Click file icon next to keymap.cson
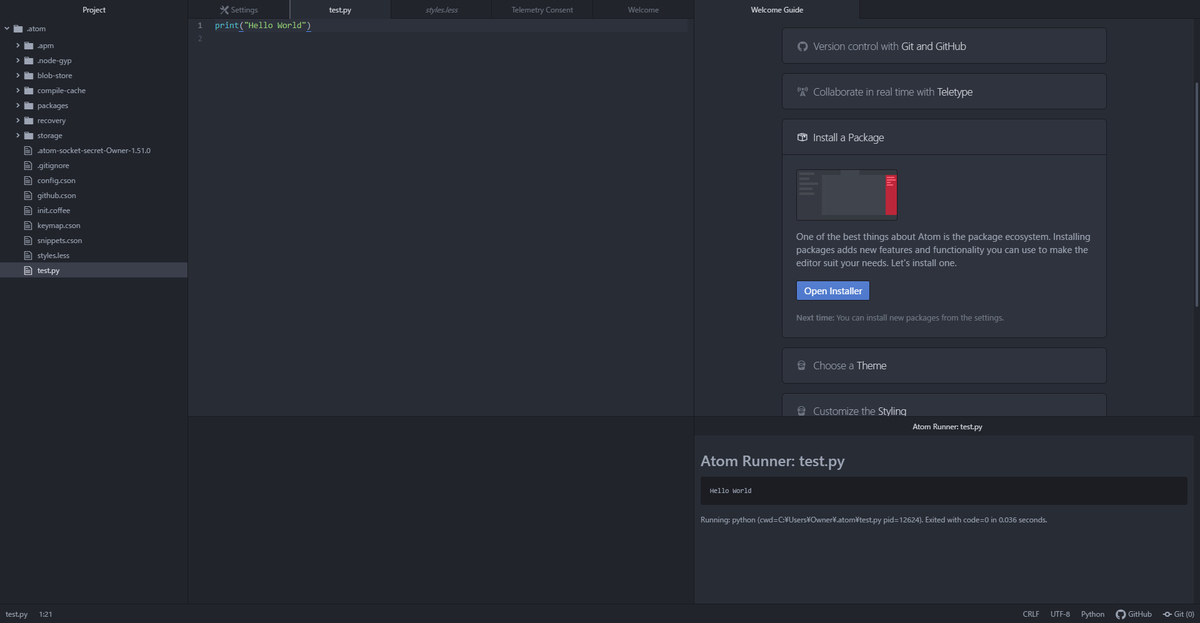This screenshot has height=623, width=1200. [28, 225]
